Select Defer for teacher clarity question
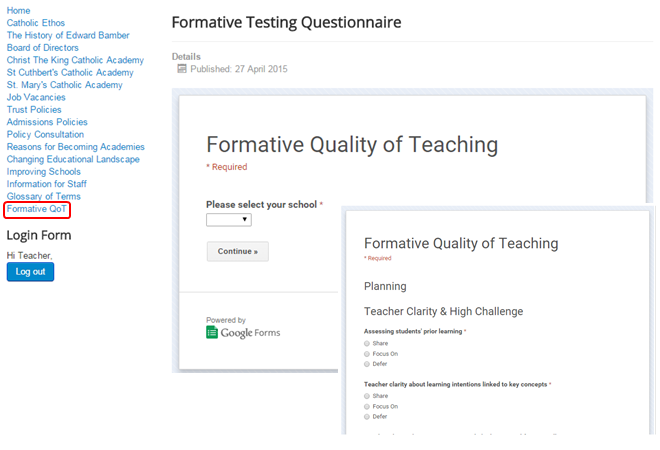The image size is (660, 450). (367, 418)
